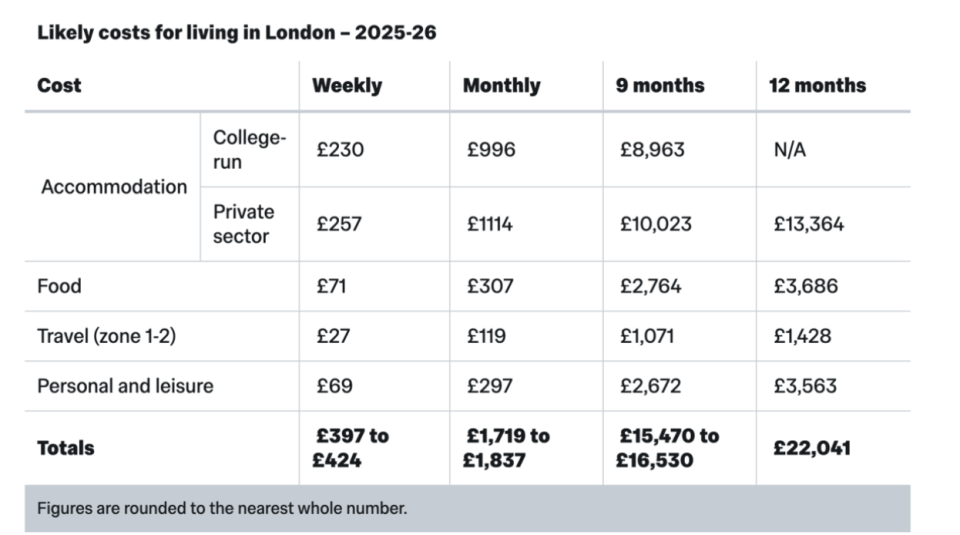Click the Accommodation row label
The image size is (960, 535).
point(114,187)
